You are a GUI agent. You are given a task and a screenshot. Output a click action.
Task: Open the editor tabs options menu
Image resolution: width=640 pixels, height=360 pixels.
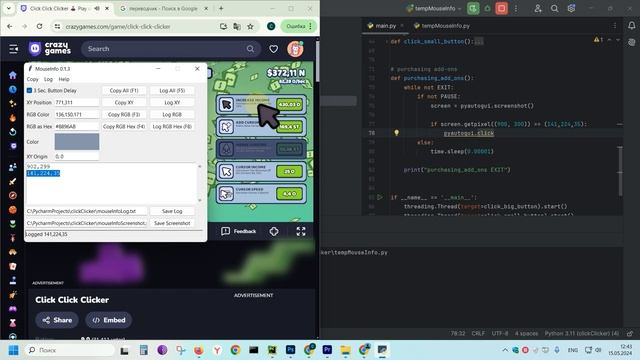[615, 26]
